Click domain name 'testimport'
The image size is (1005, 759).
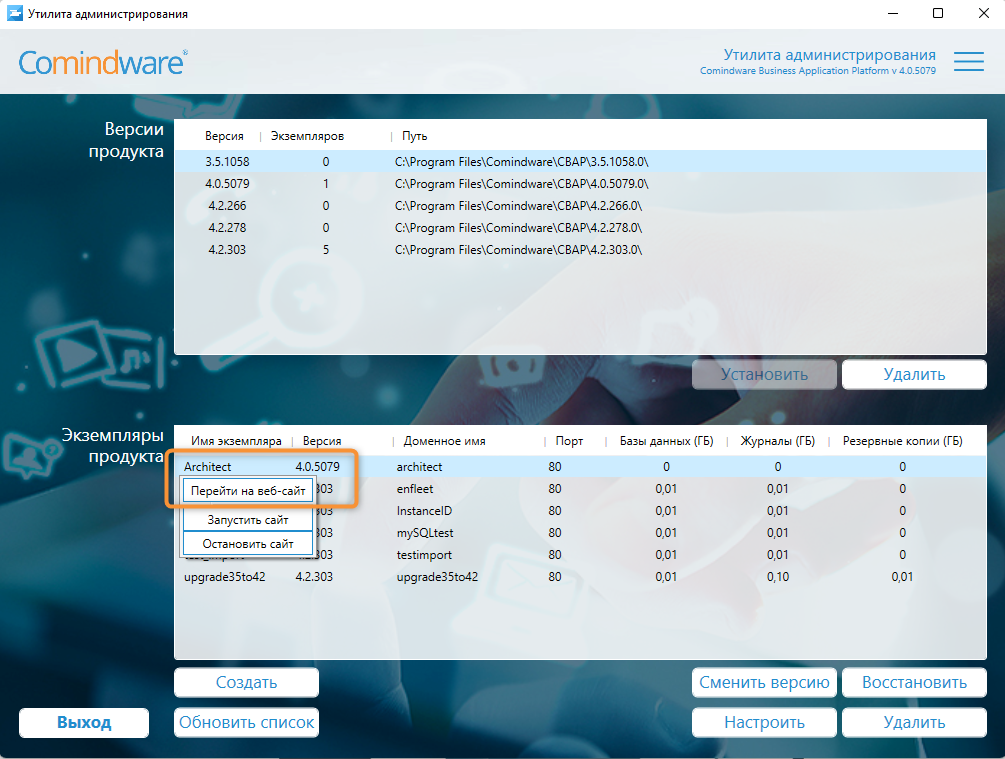424,555
